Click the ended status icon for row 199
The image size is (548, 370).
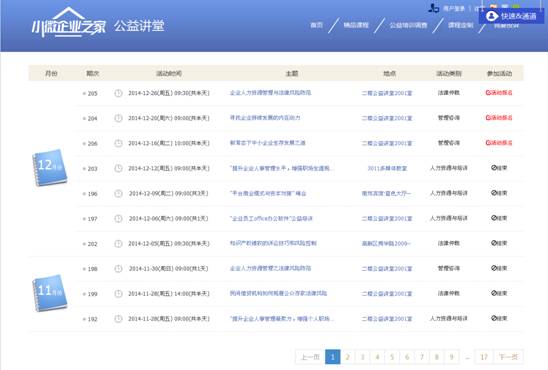click(x=494, y=293)
